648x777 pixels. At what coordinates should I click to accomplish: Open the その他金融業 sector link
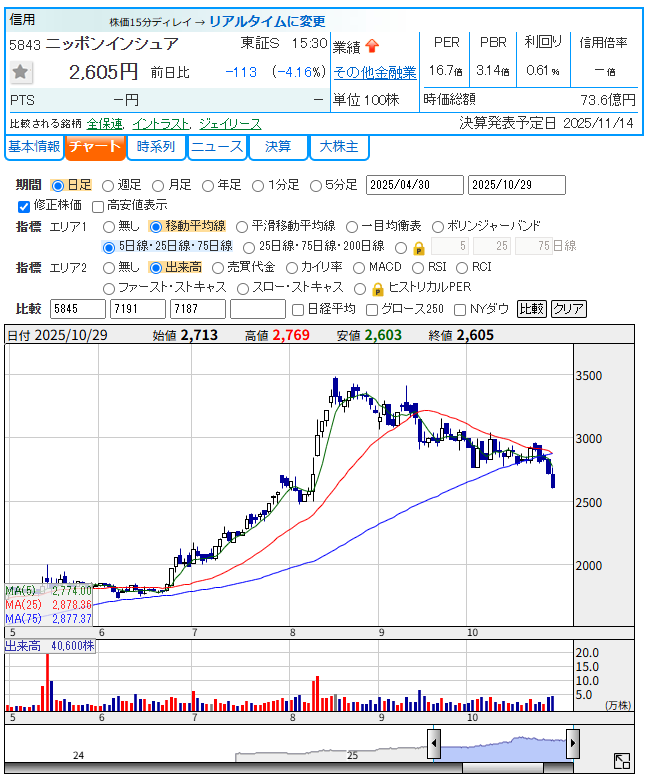pyautogui.click(x=374, y=72)
